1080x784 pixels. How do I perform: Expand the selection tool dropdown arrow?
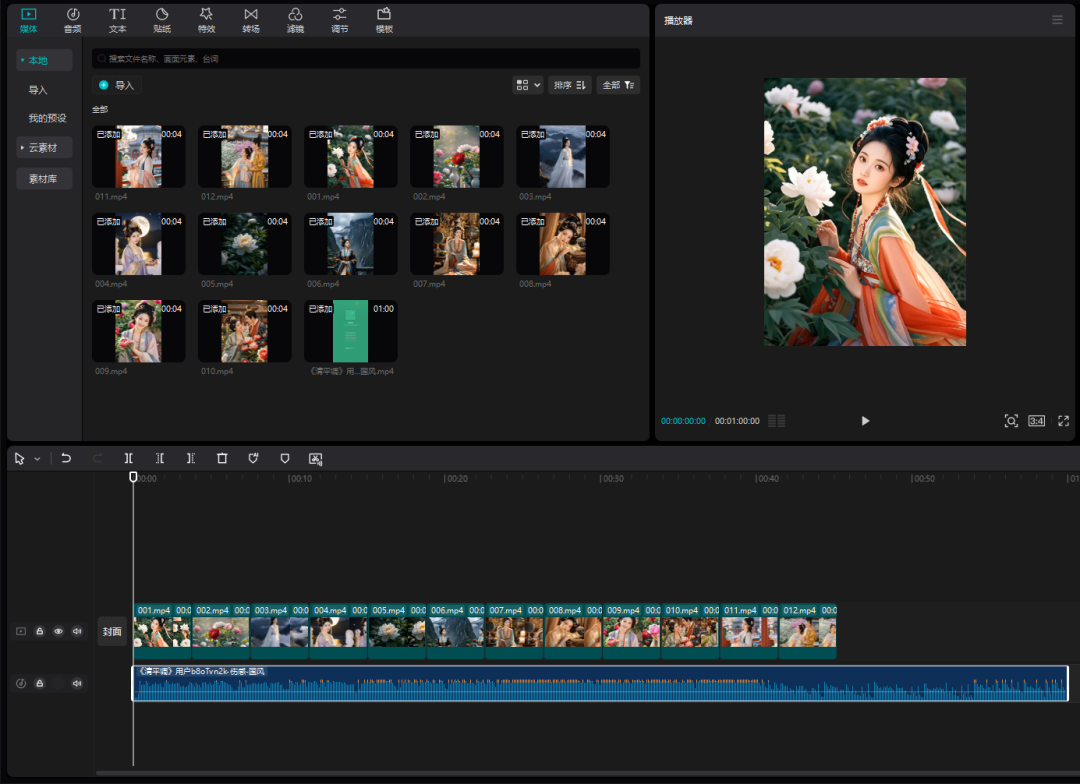(38, 458)
